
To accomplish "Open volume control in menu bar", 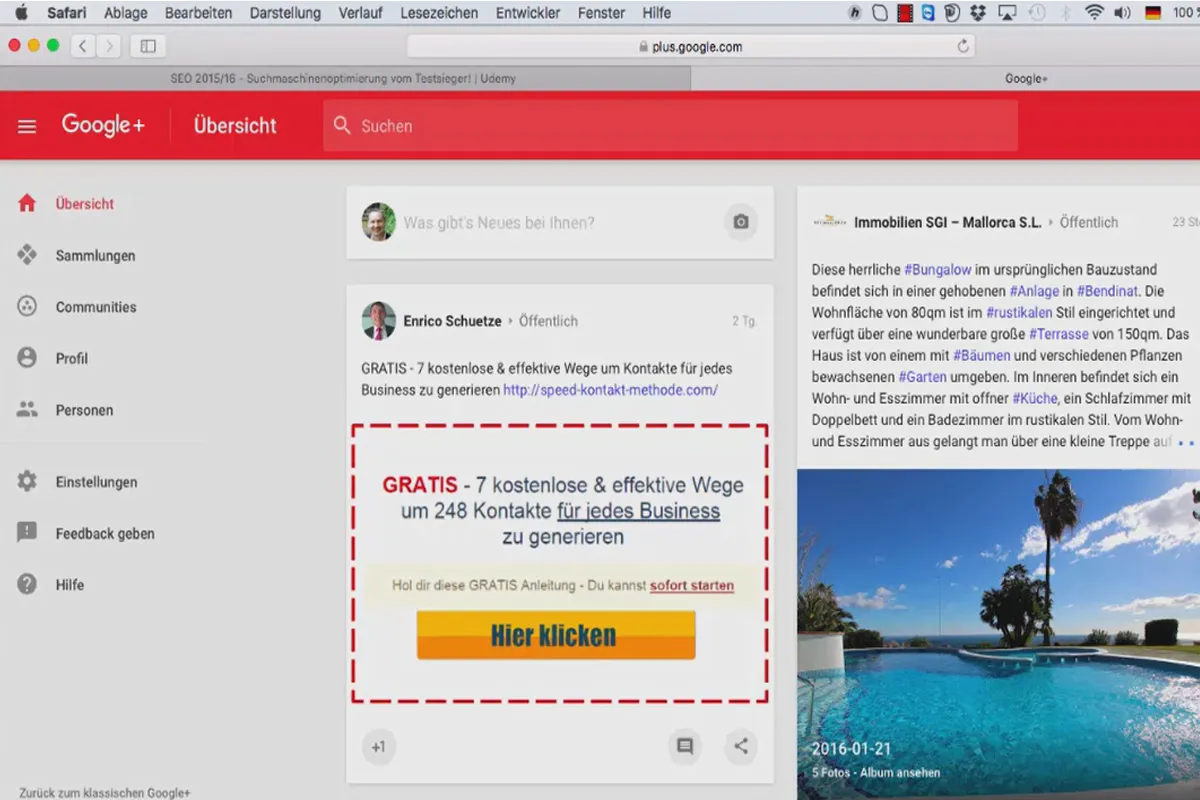I will point(1122,13).
